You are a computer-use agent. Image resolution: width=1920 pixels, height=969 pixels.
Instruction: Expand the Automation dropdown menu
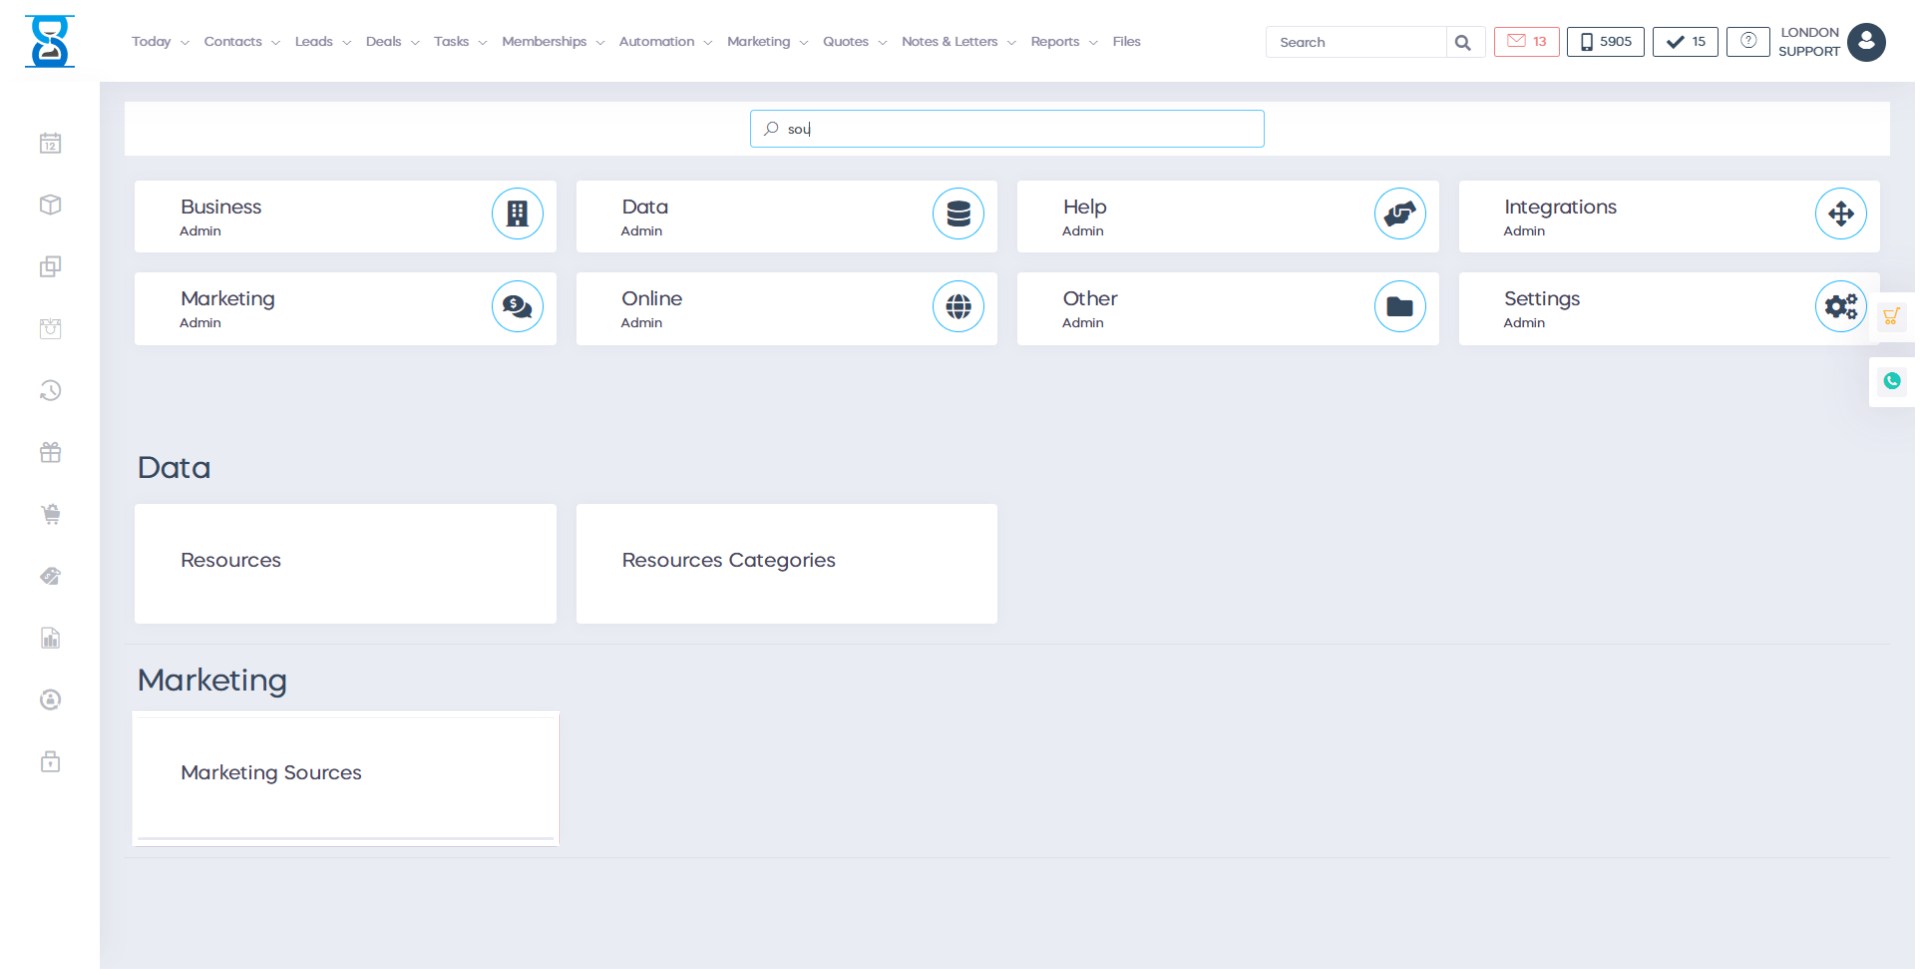pyautogui.click(x=665, y=42)
